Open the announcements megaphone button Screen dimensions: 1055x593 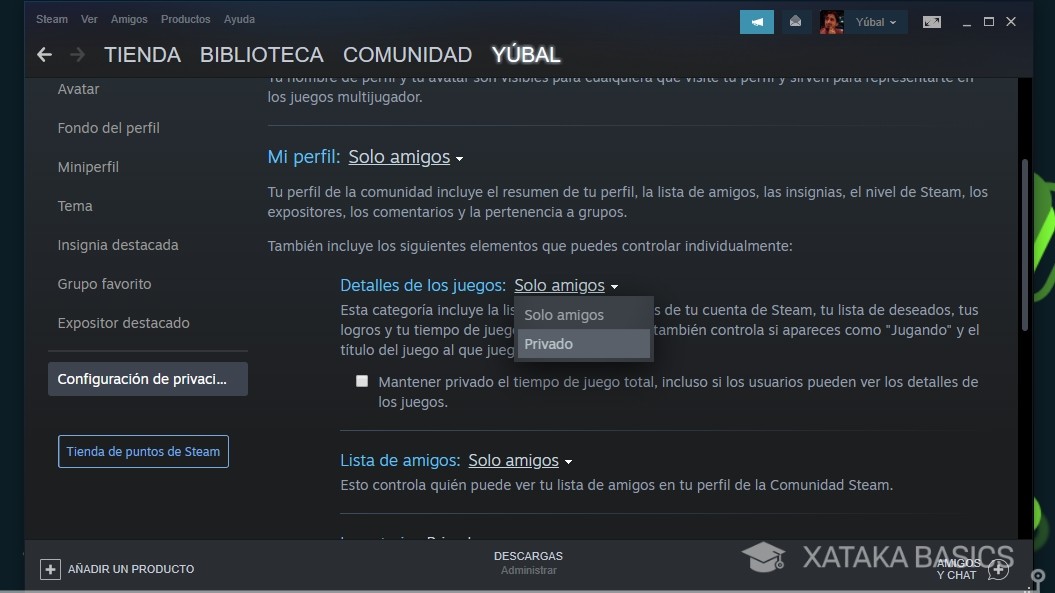757,22
